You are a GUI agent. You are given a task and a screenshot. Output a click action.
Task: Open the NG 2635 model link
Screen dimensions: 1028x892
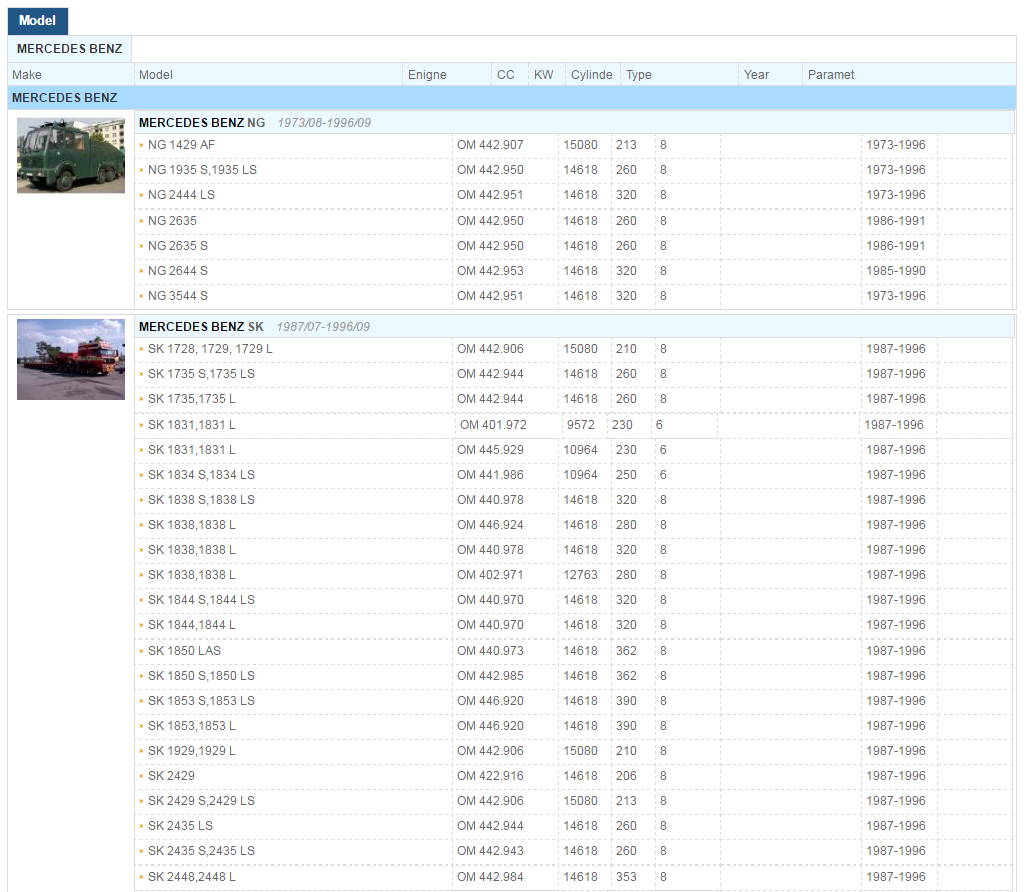click(172, 221)
